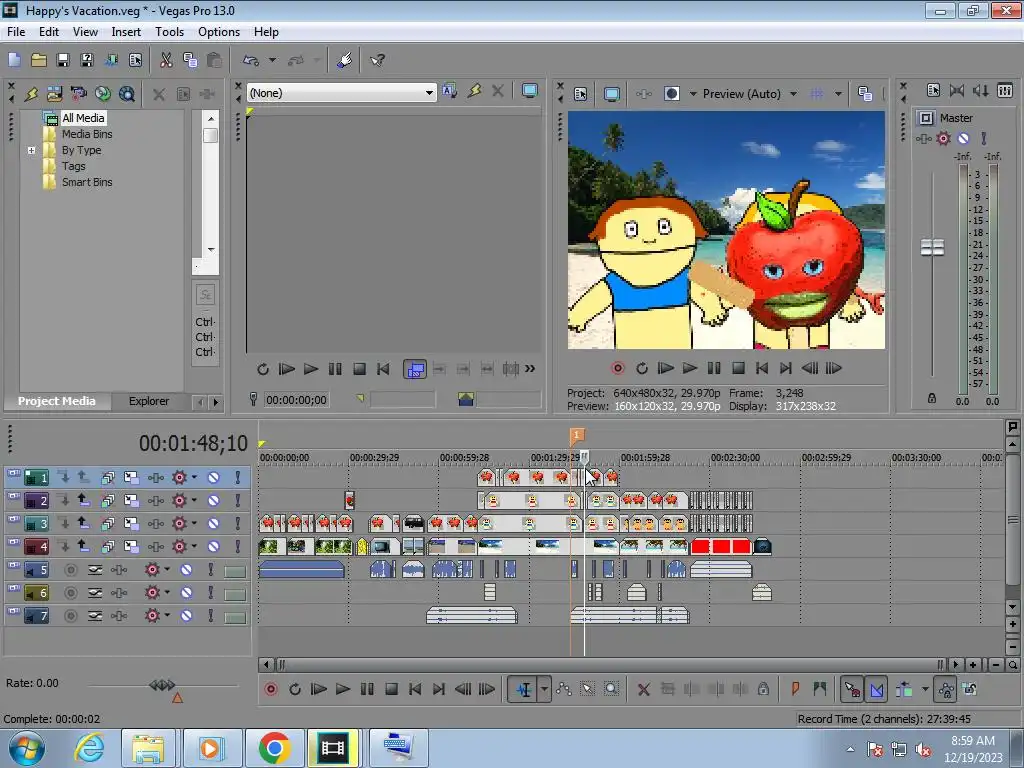Click the playback Rate slider
This screenshot has width=1024, height=768.
coord(162,685)
